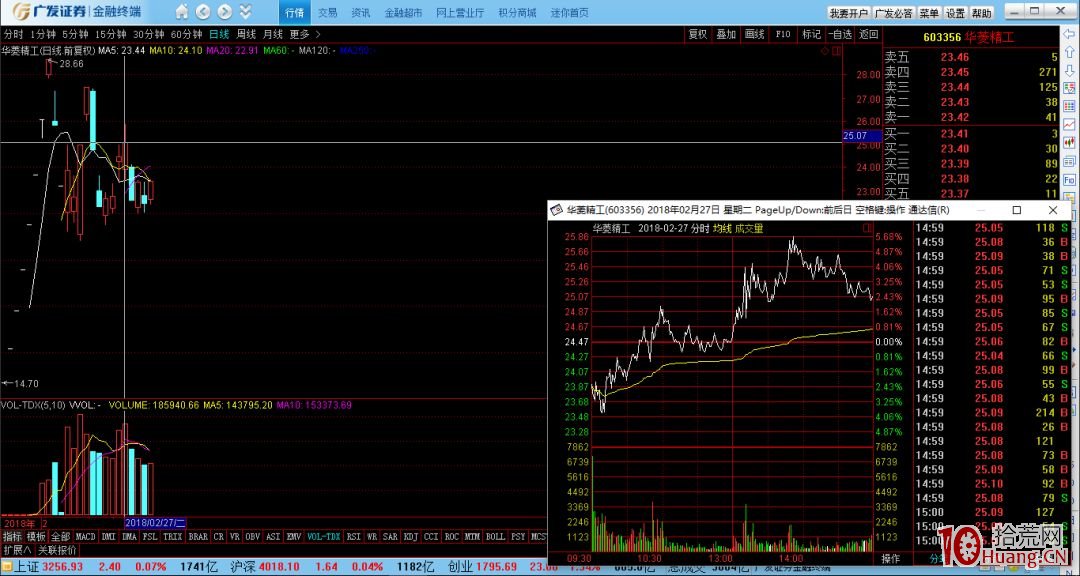This screenshot has width=1080, height=576.
Task: Open the candlestick chart sidebar icon
Action: tap(1069, 143)
